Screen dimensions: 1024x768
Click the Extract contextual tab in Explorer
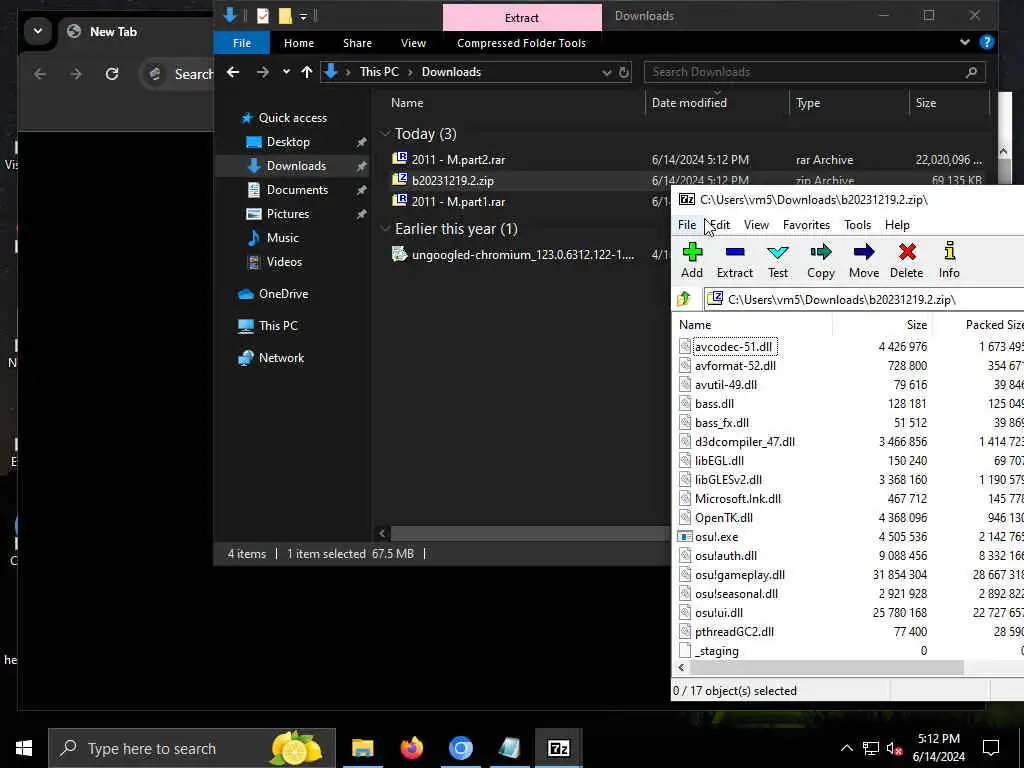(x=522, y=18)
